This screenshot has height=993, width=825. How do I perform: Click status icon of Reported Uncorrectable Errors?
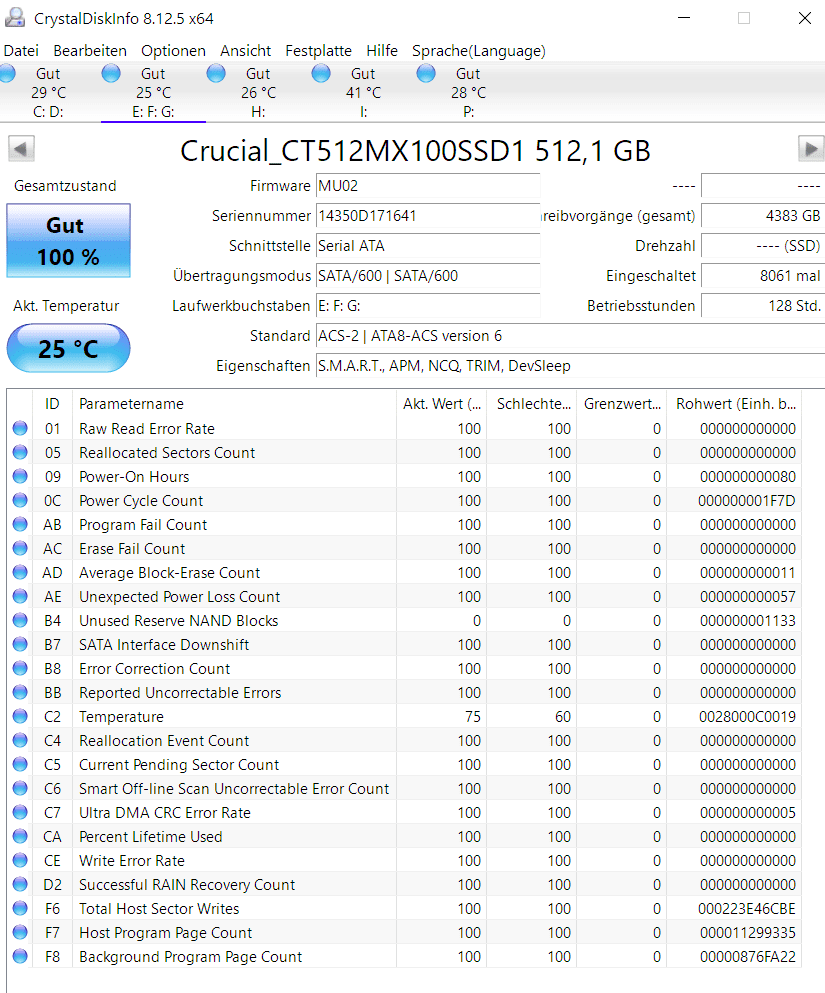(20, 692)
